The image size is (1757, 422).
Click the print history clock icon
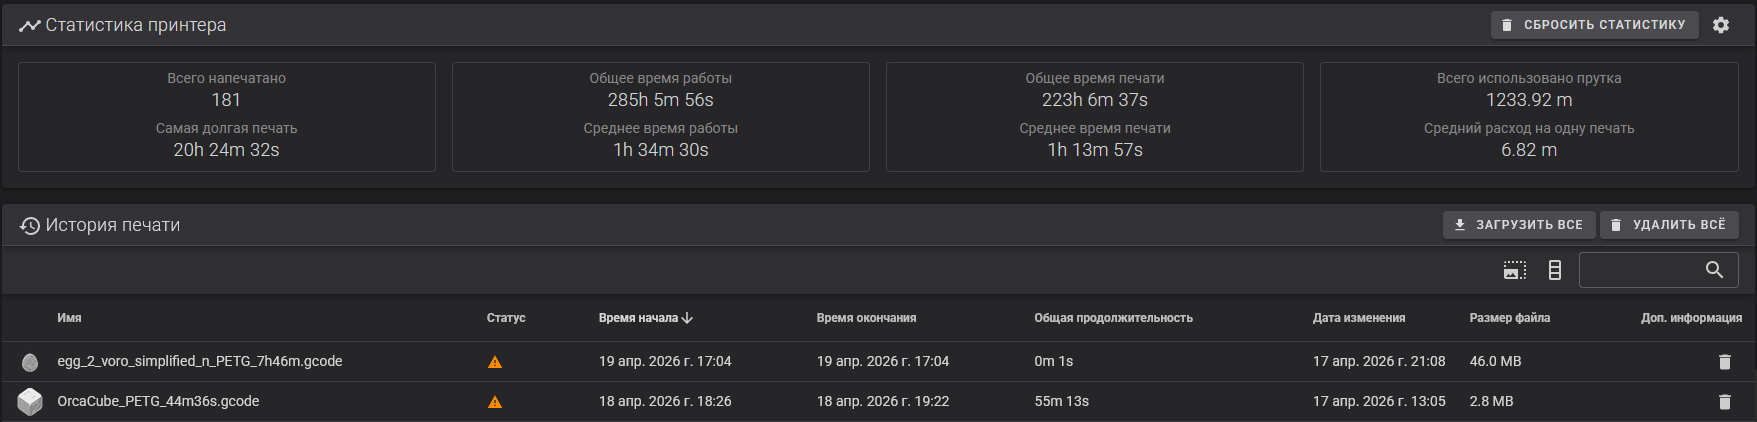pos(30,226)
